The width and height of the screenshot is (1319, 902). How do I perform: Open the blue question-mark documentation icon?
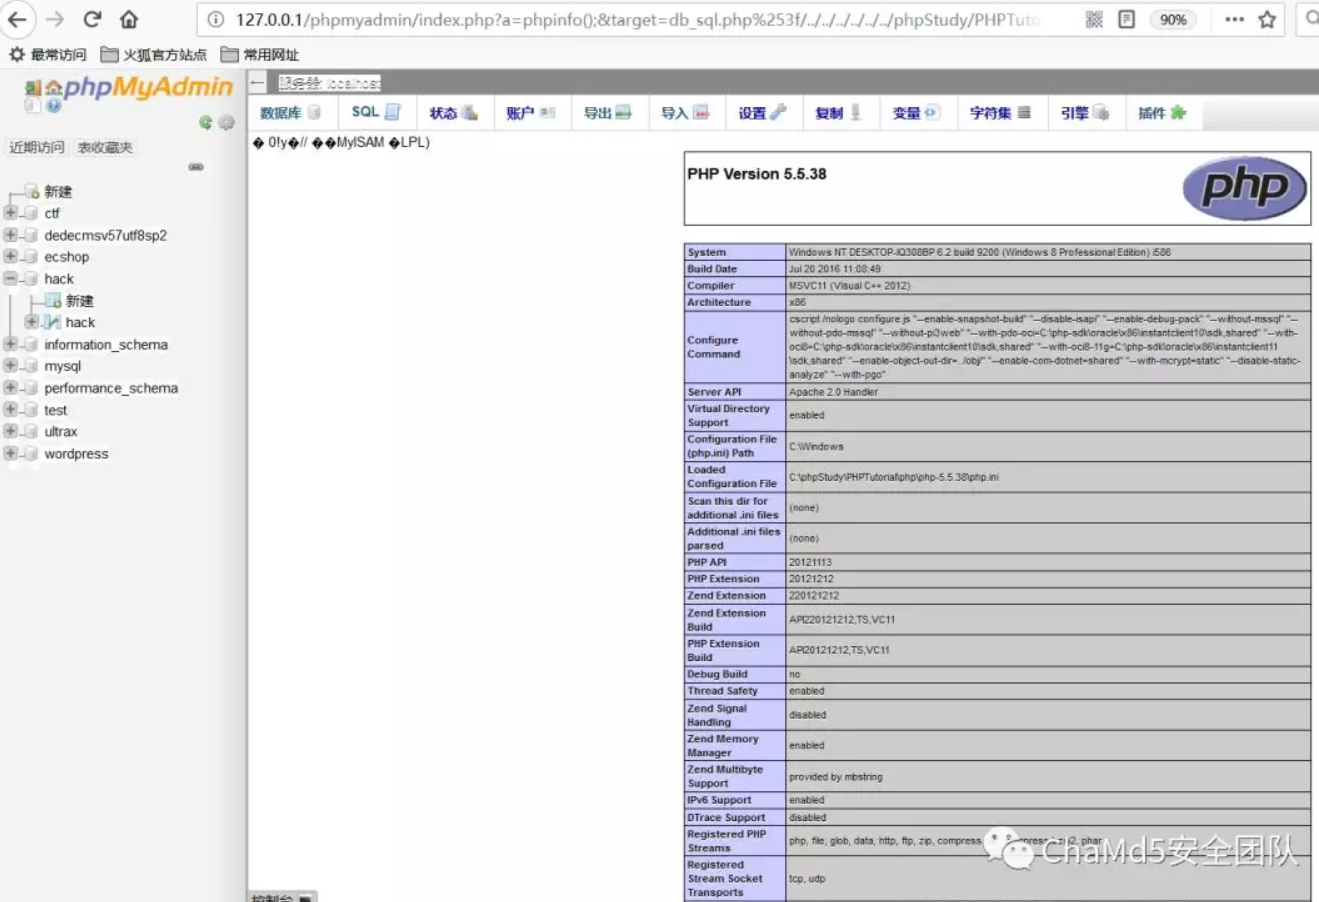click(x=53, y=105)
